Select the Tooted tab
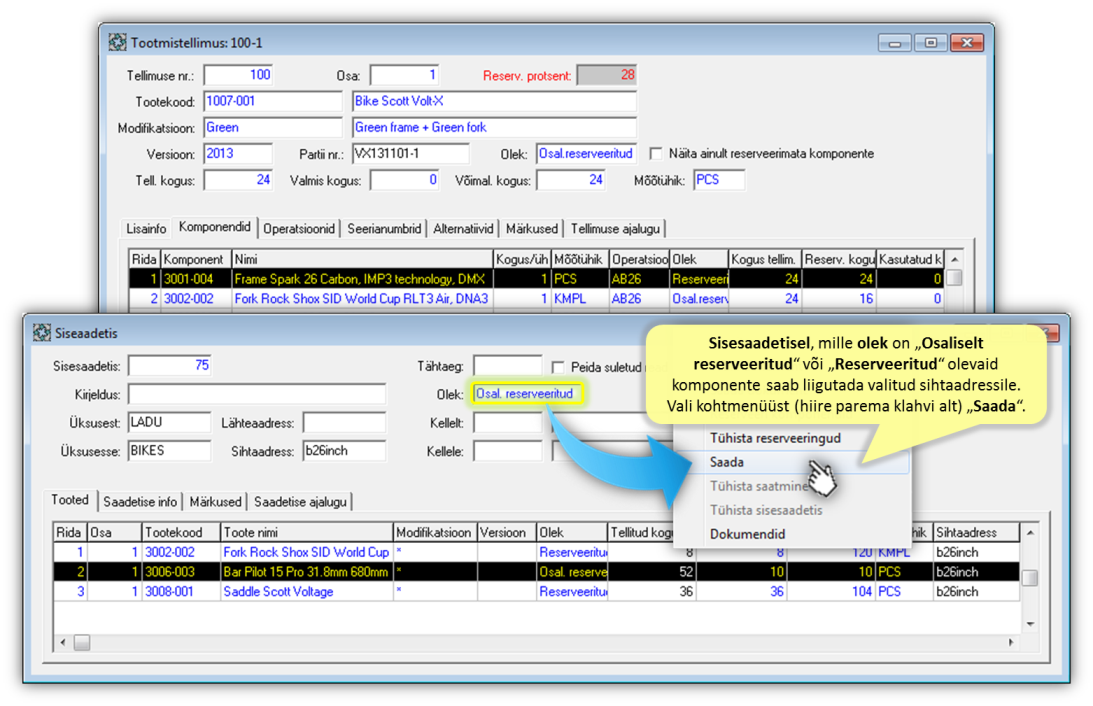This screenshot has height=706, width=1093. tap(70, 500)
